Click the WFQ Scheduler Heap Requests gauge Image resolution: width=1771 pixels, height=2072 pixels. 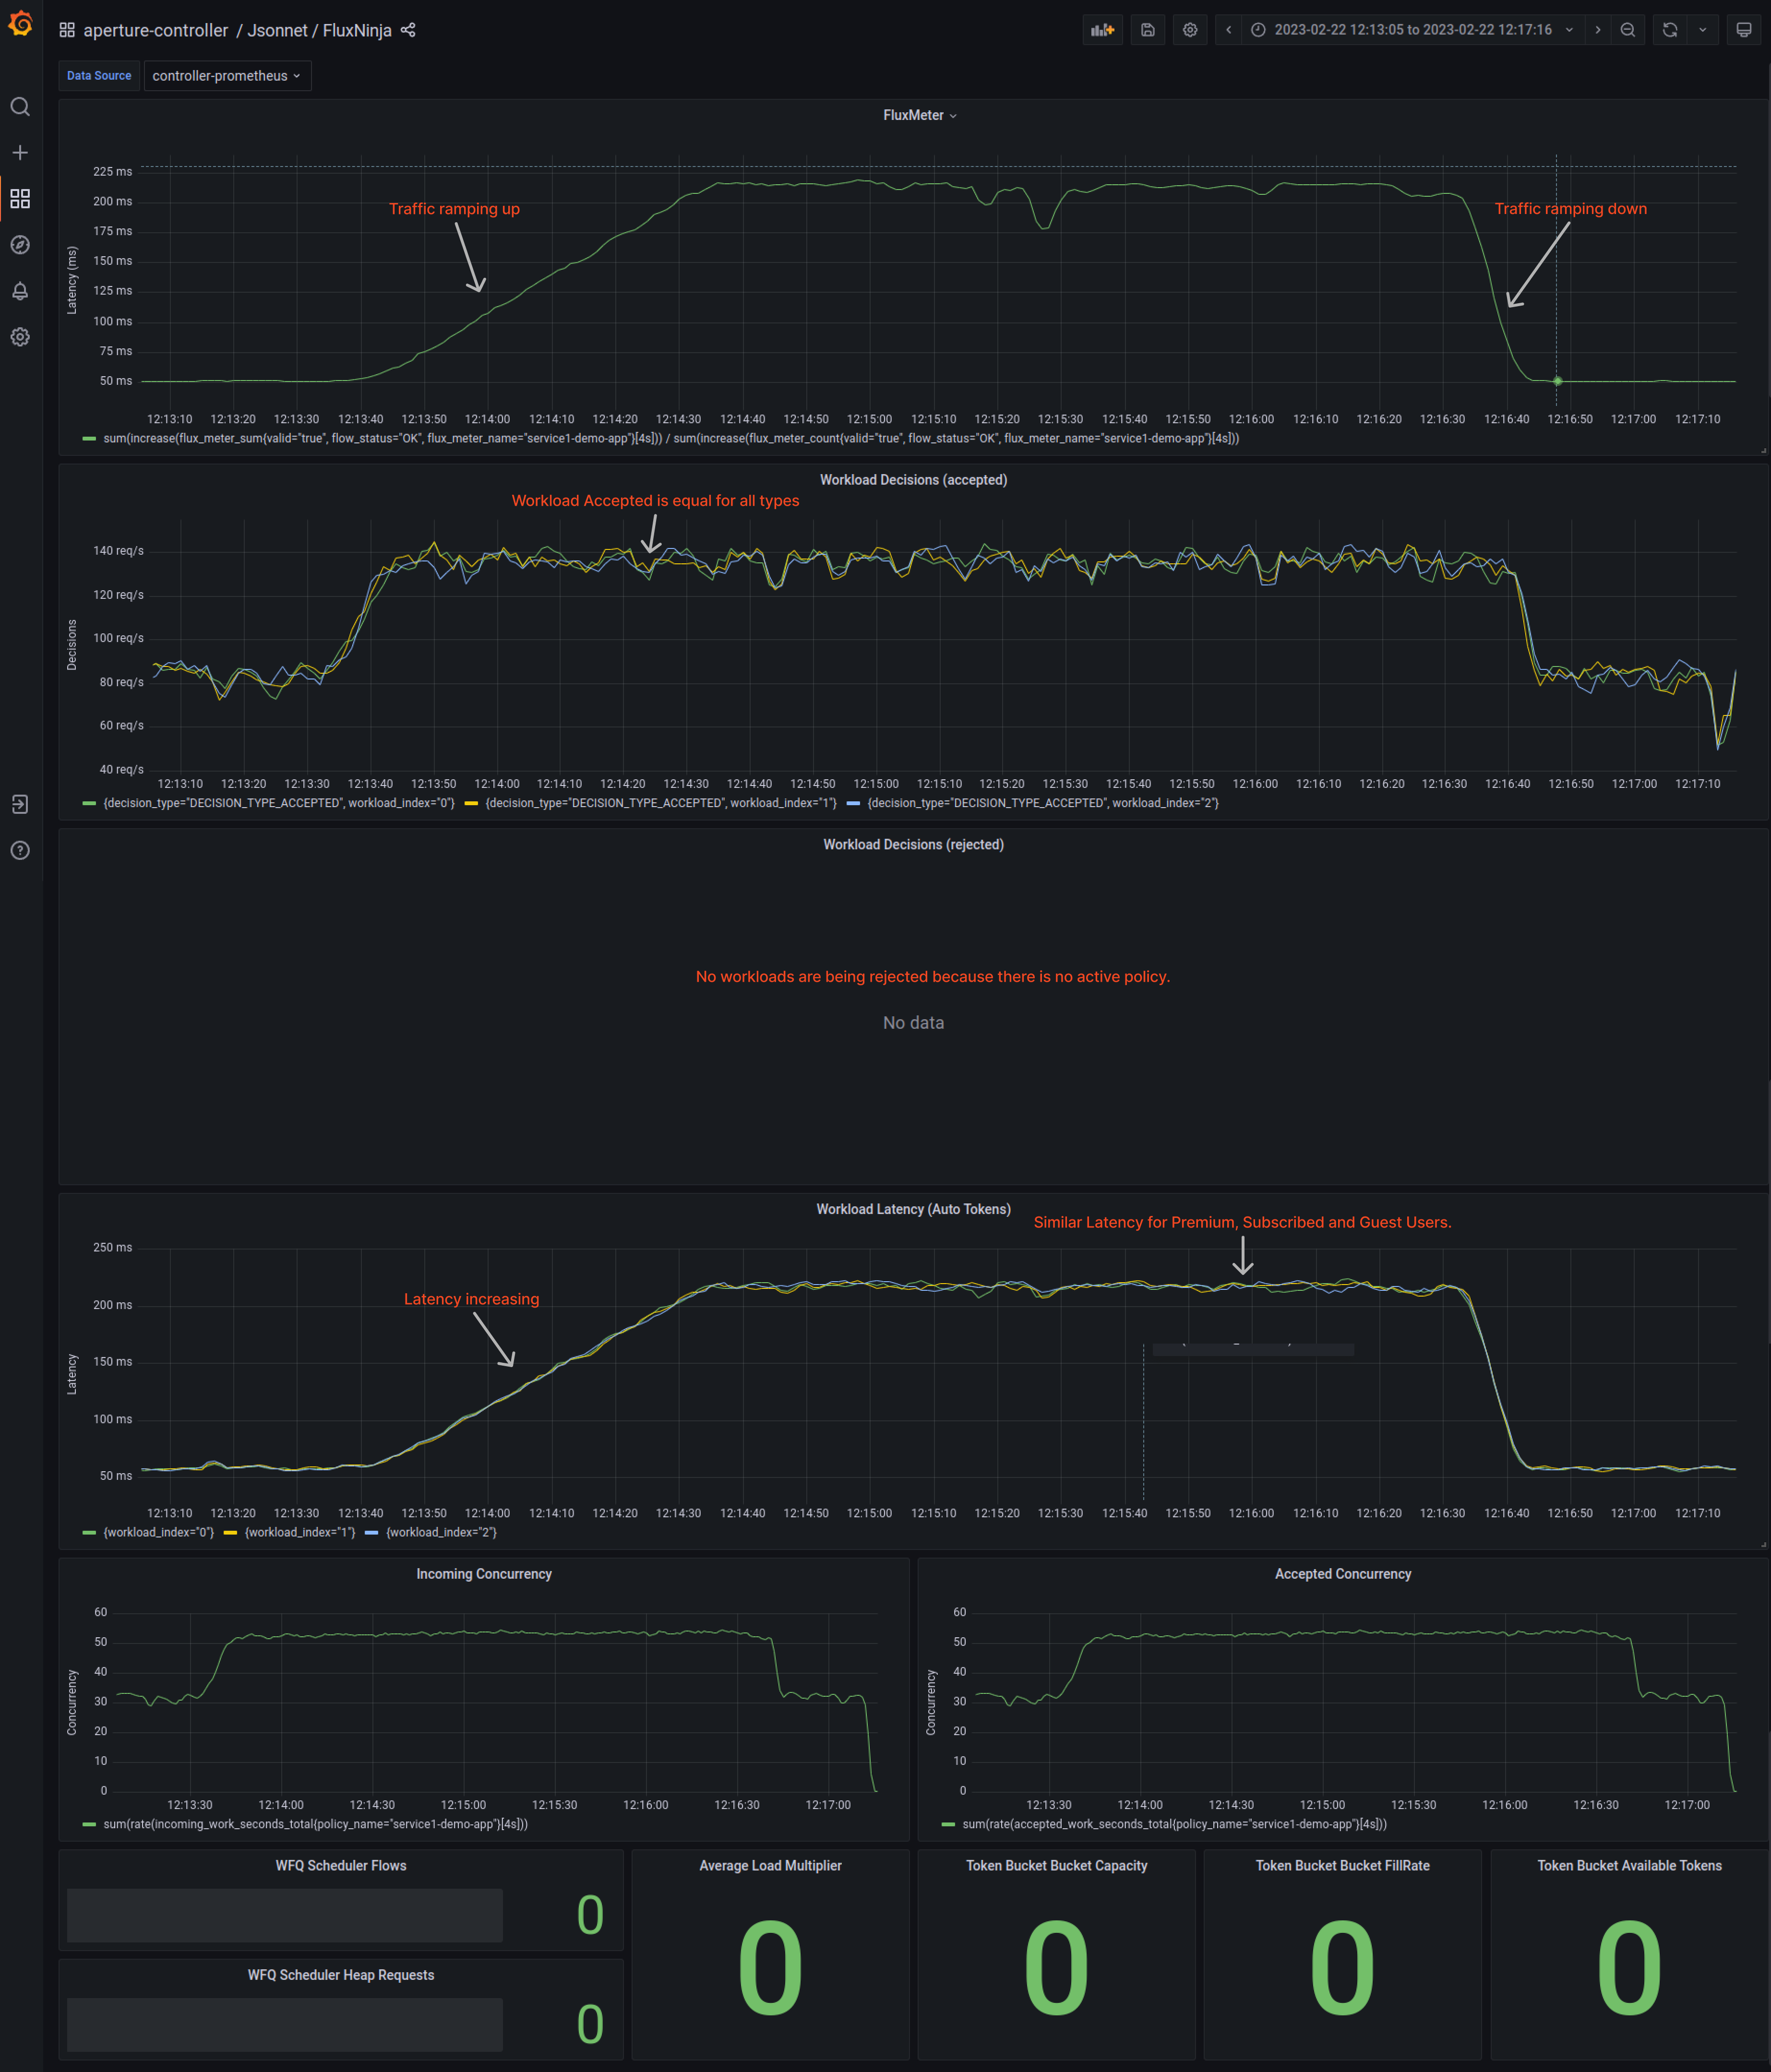click(x=285, y=2025)
